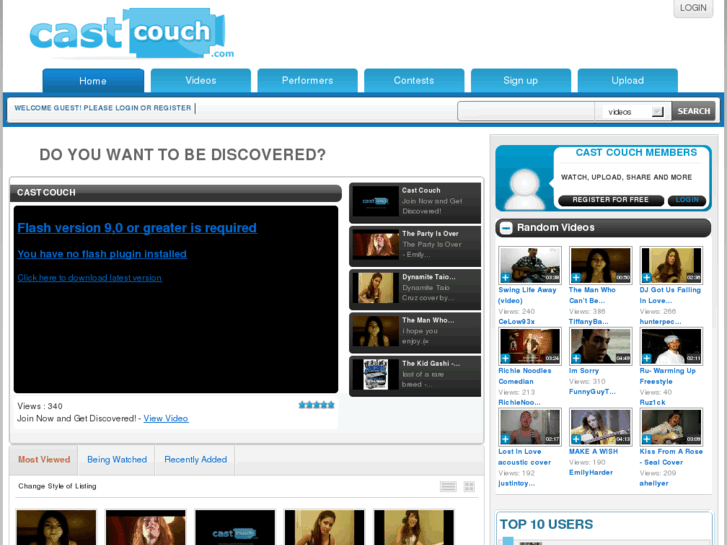The width and height of the screenshot is (727, 545).
Task: Click the member avatar silhouette icon
Action: pyautogui.click(x=525, y=189)
